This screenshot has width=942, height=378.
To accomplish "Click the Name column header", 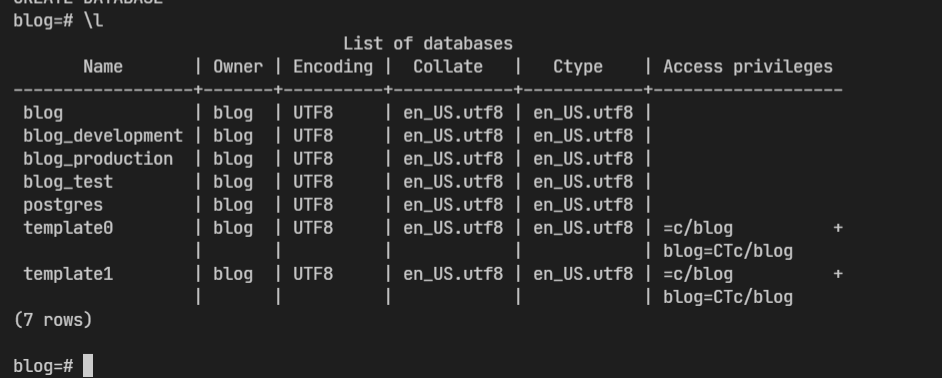I will coord(103,67).
